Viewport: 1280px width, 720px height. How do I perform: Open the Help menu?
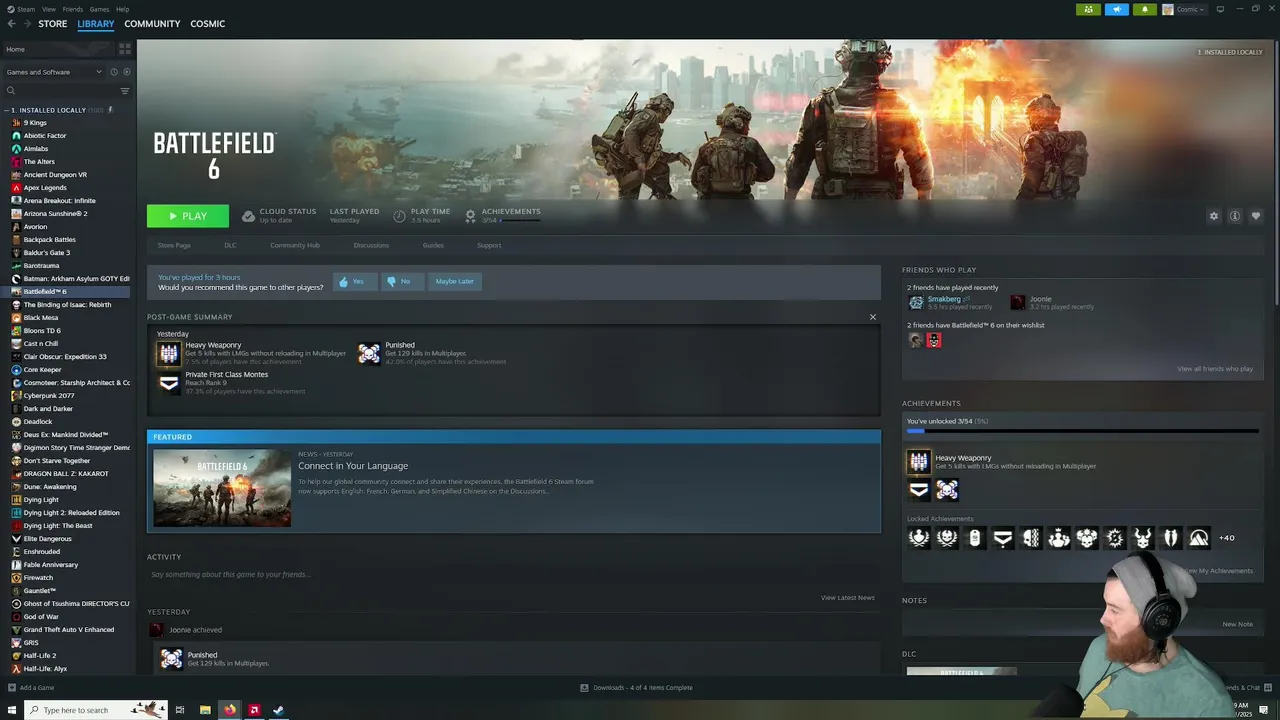122,9
